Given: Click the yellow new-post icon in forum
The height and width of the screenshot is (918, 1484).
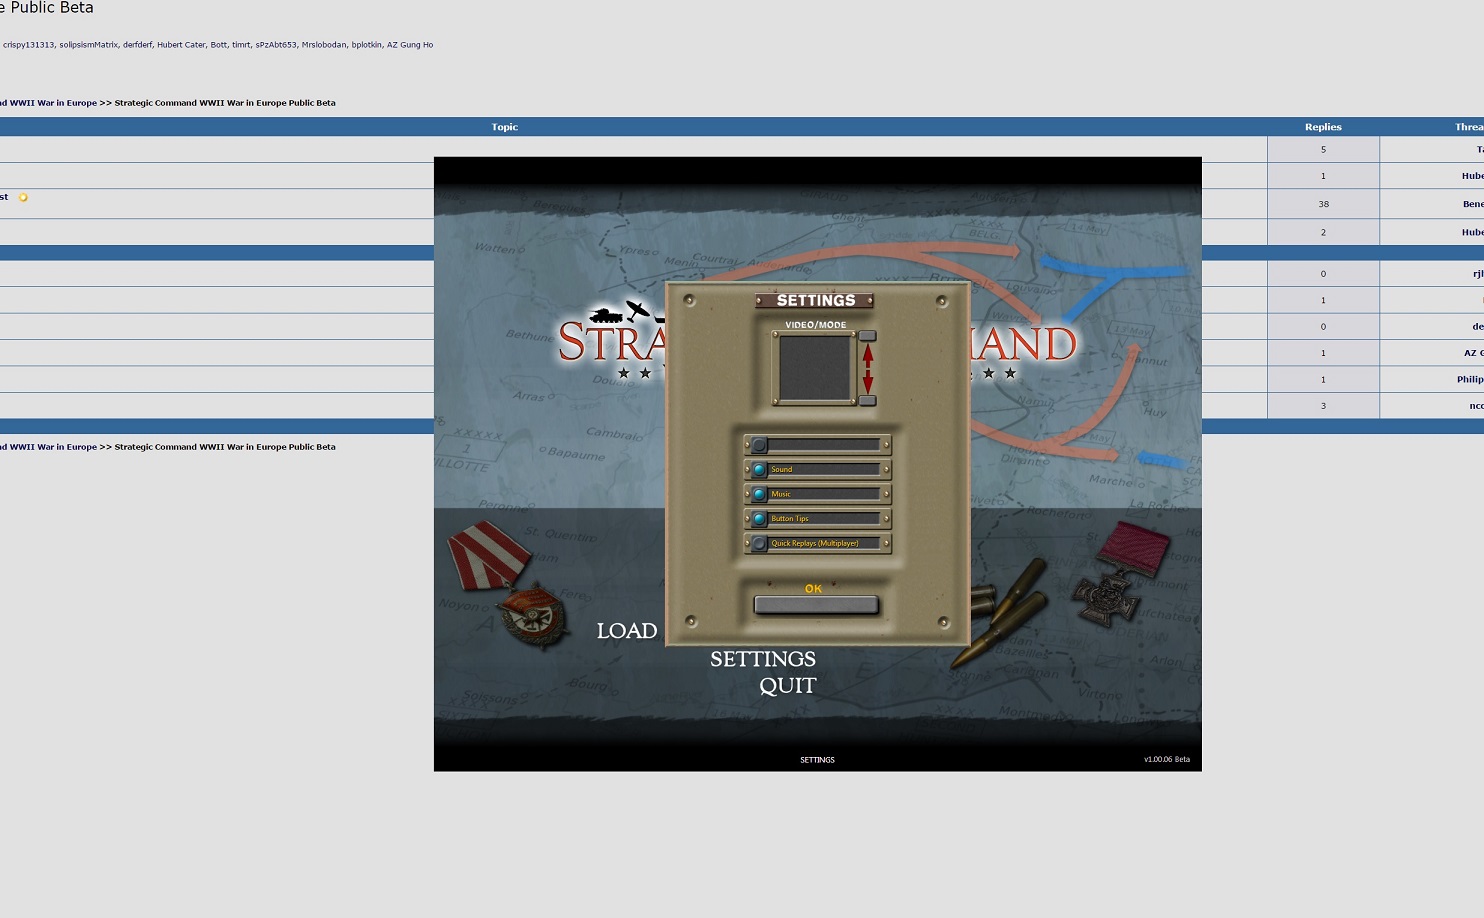Looking at the screenshot, I should tap(23, 197).
